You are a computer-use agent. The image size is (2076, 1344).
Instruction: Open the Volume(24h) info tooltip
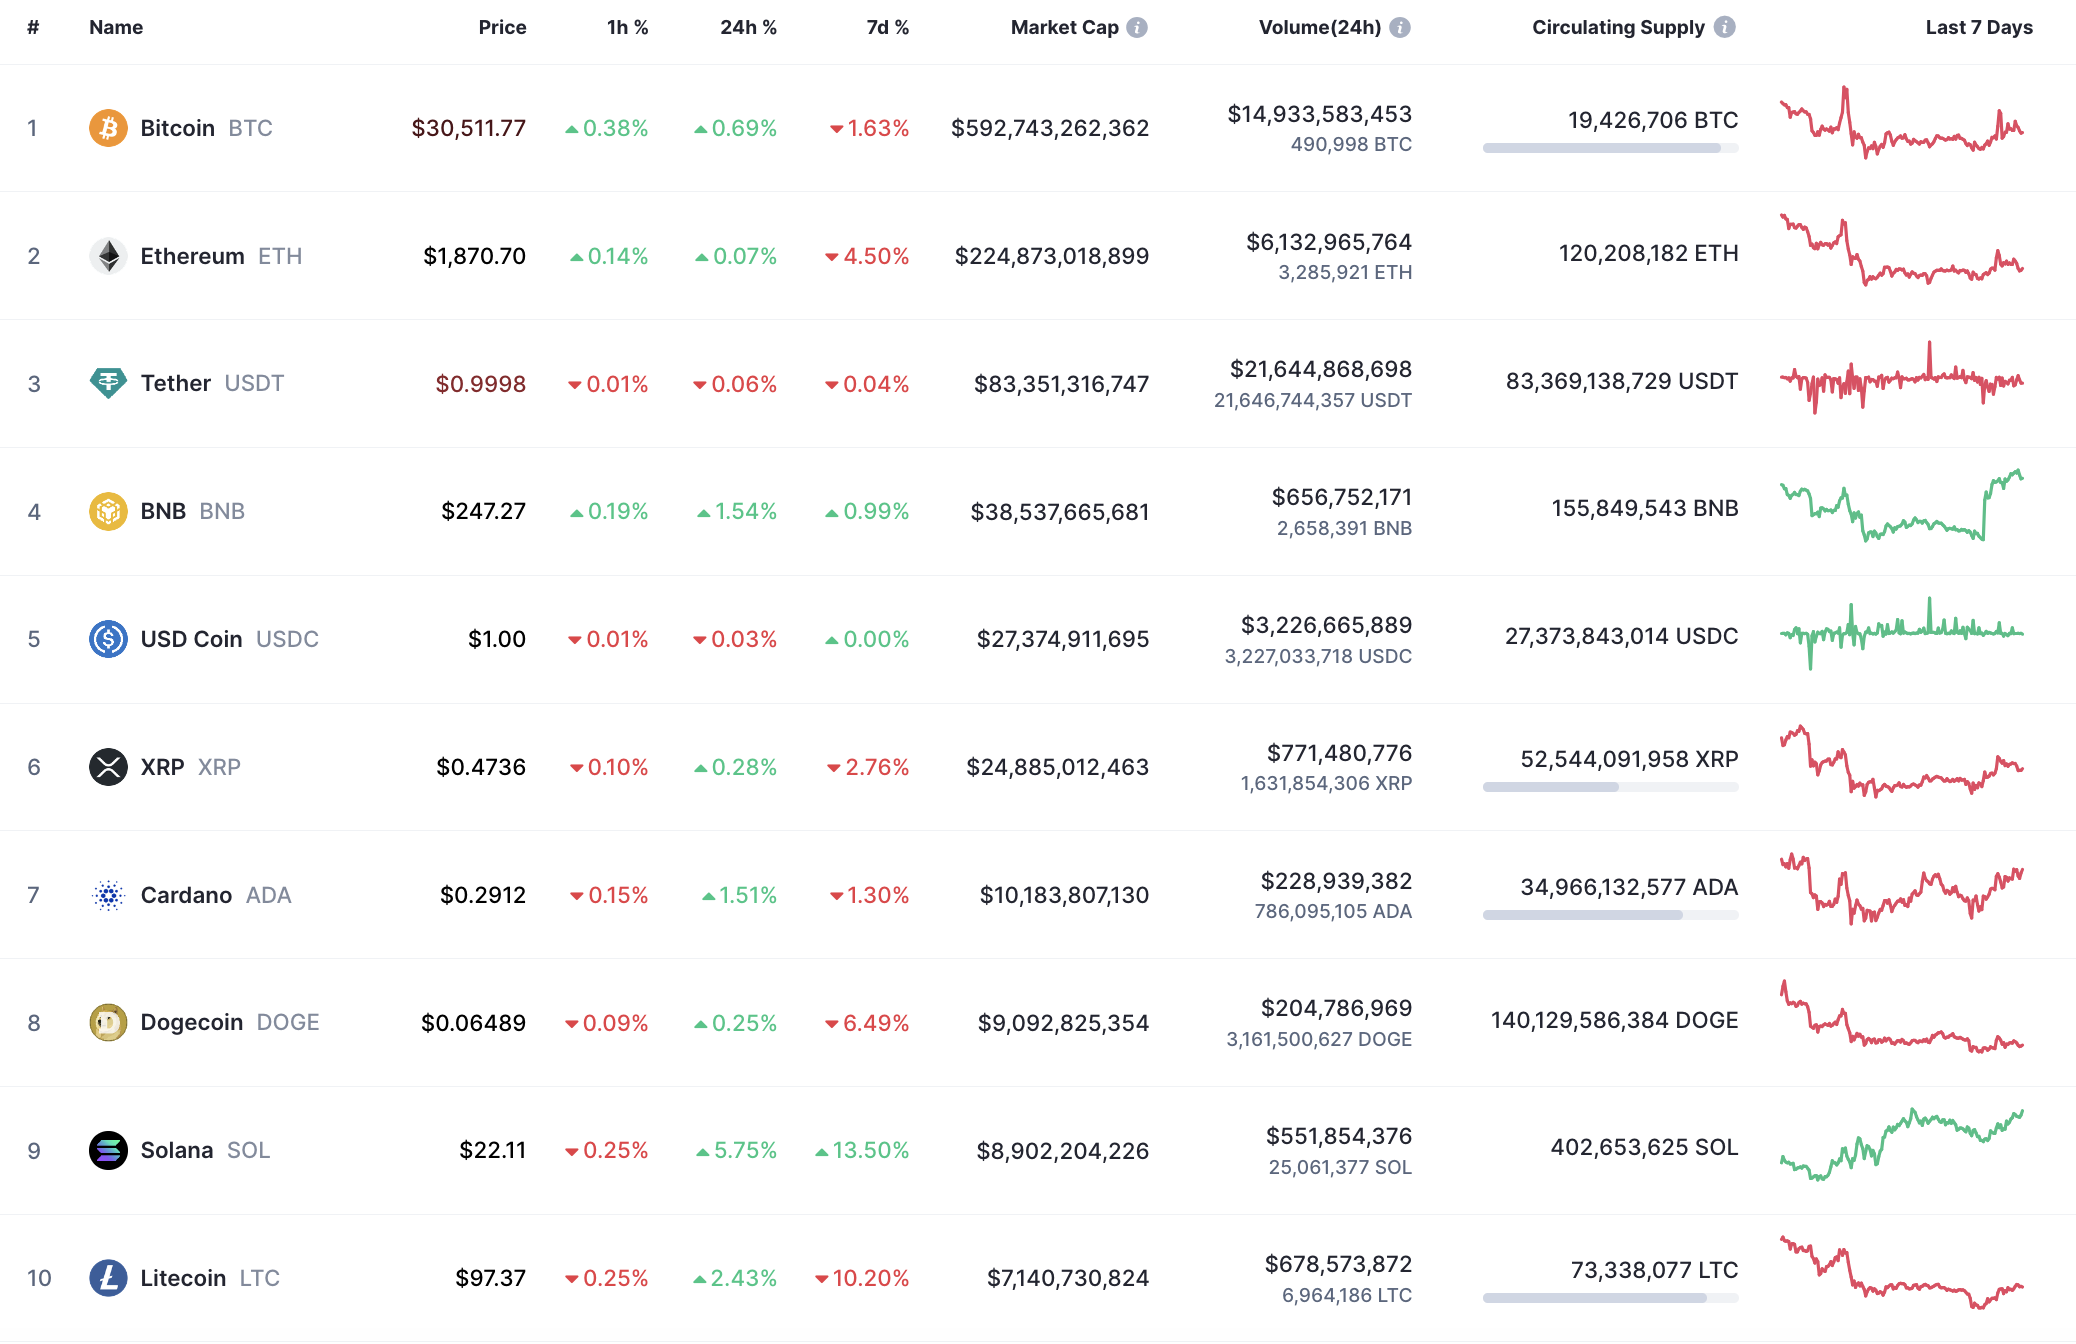(1400, 28)
